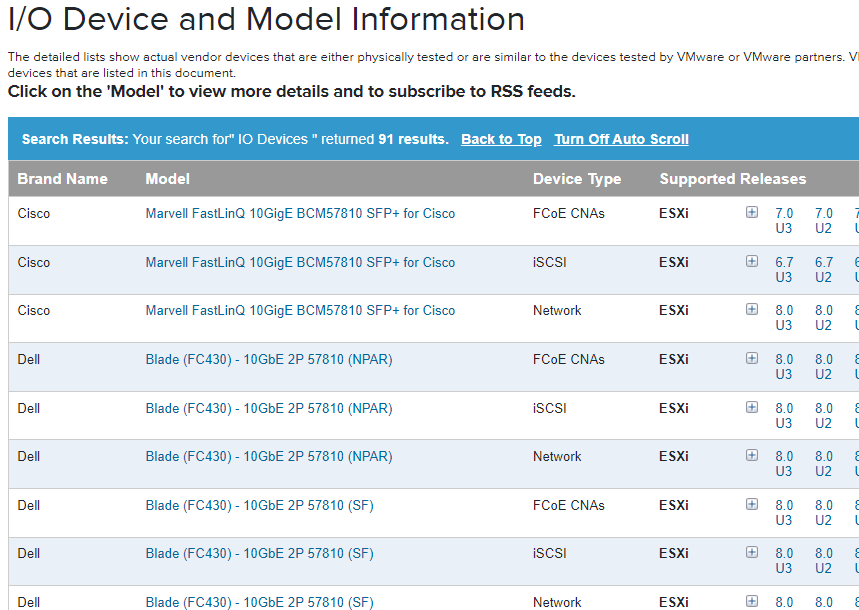Click the Brand Name column header

(x=62, y=179)
